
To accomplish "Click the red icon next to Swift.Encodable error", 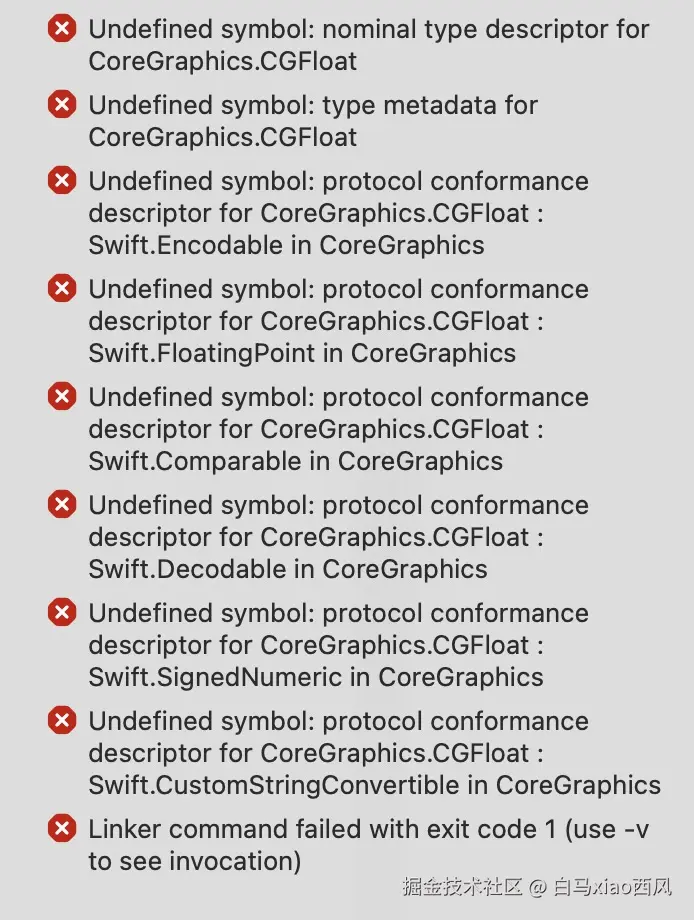I will pos(62,181).
